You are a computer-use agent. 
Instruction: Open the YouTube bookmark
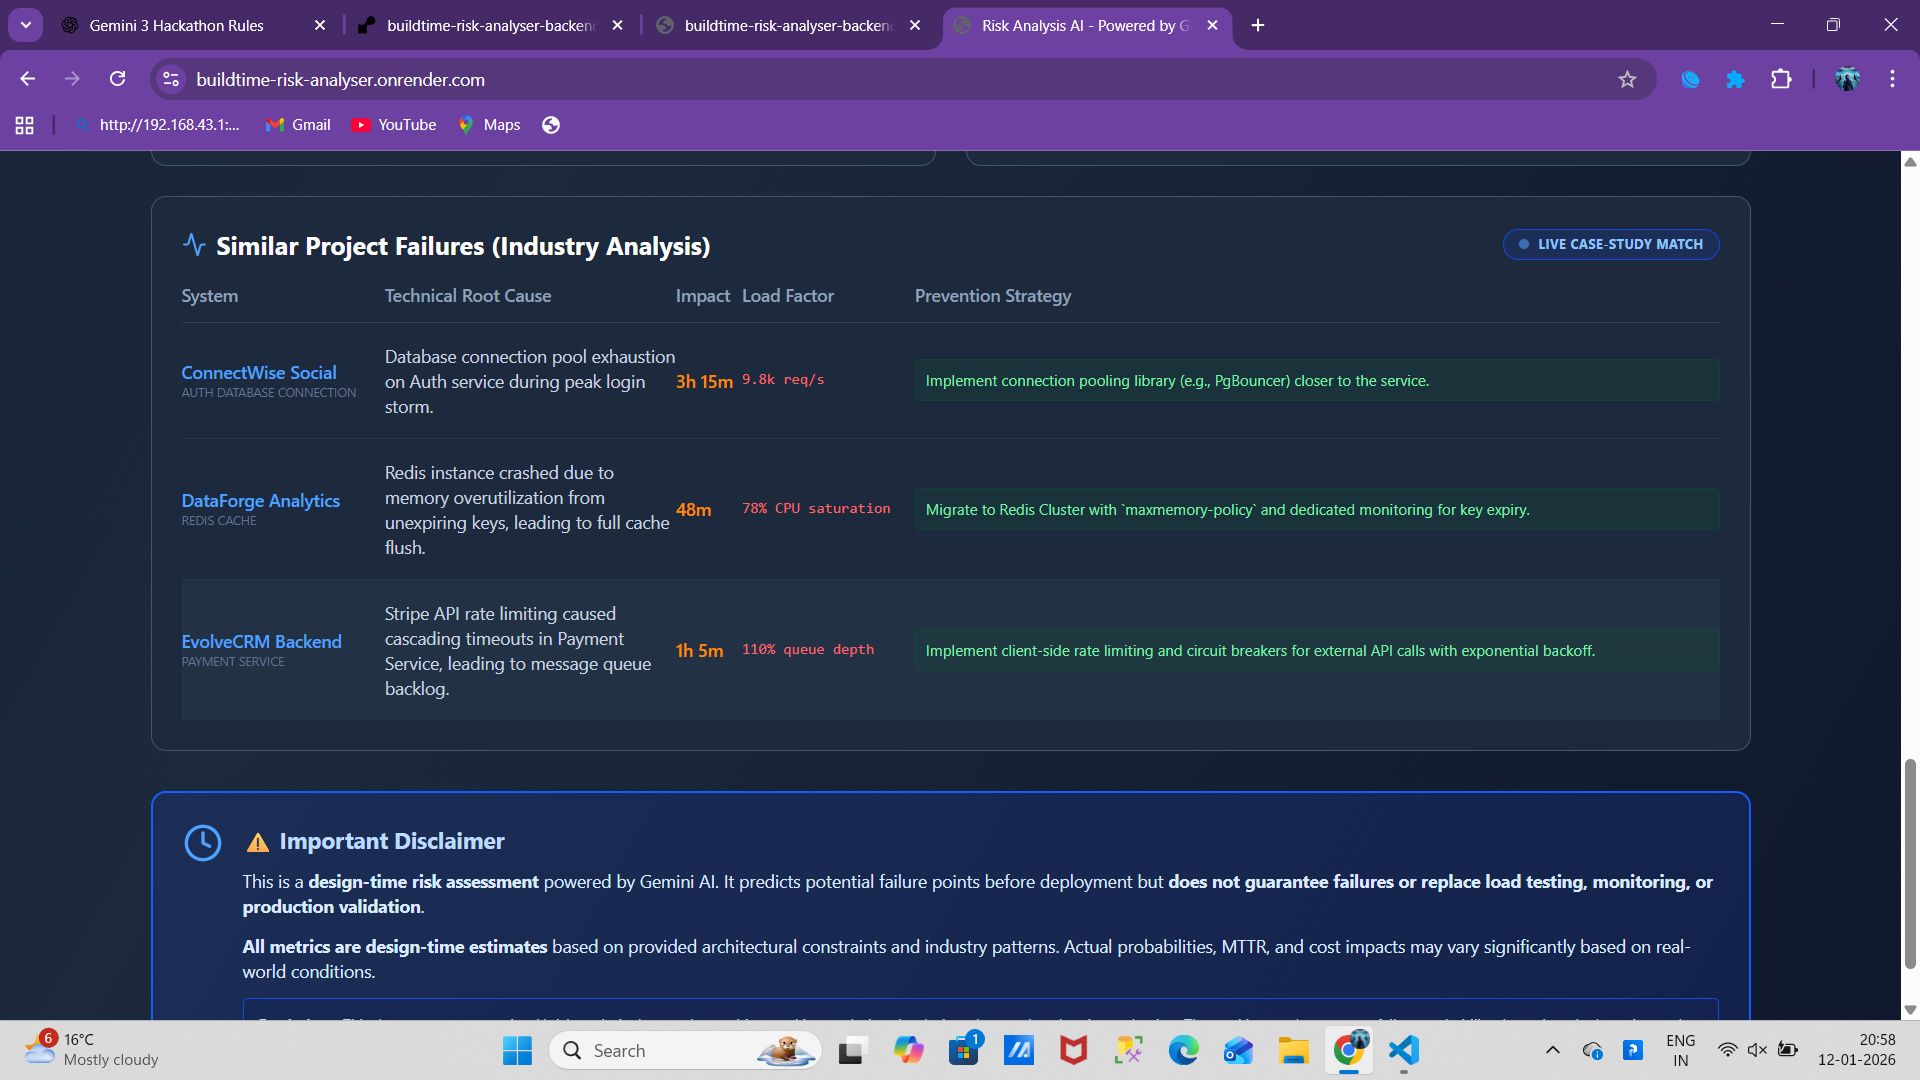[394, 125]
